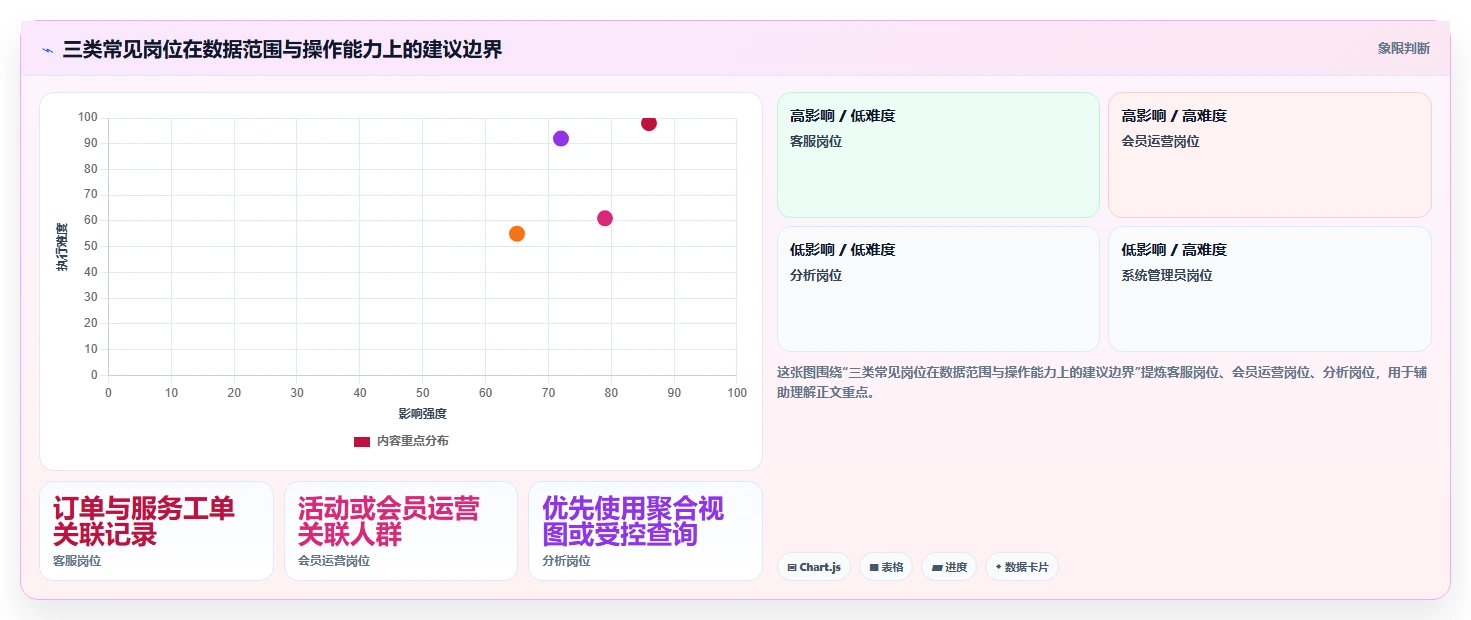1471x620 pixels.
Task: Select the 活动或会员运营关联人群 card
Action: (401, 531)
